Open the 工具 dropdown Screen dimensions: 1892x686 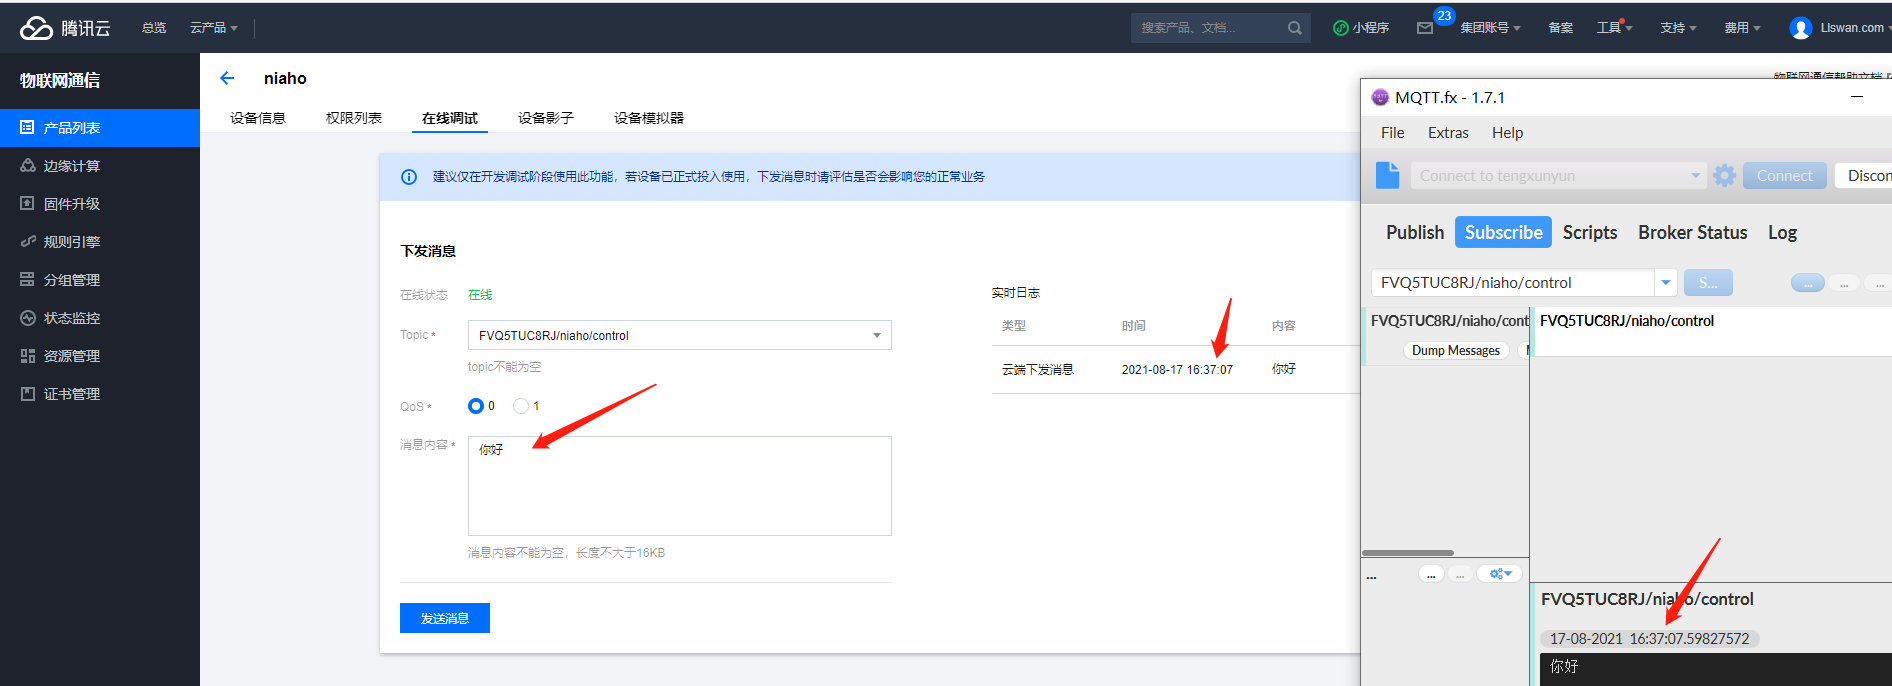pyautogui.click(x=1614, y=28)
